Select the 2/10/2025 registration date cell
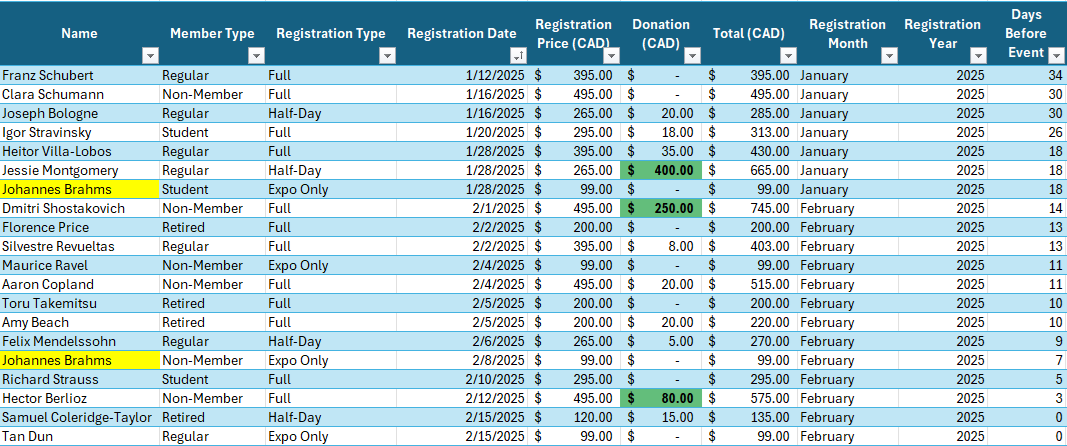The height and width of the screenshot is (446, 1067). [x=462, y=379]
